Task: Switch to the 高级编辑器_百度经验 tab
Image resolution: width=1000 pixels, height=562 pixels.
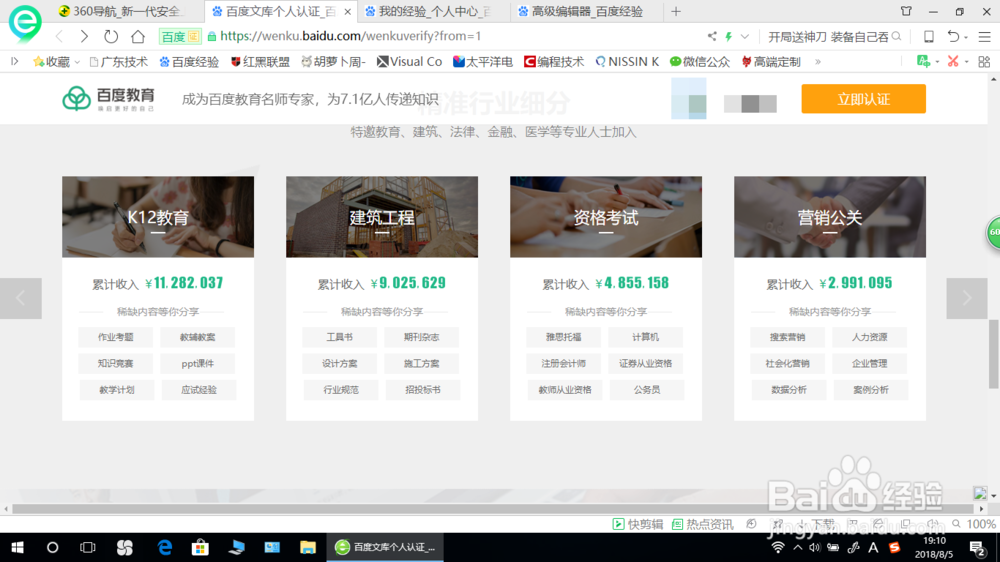Action: pos(587,11)
